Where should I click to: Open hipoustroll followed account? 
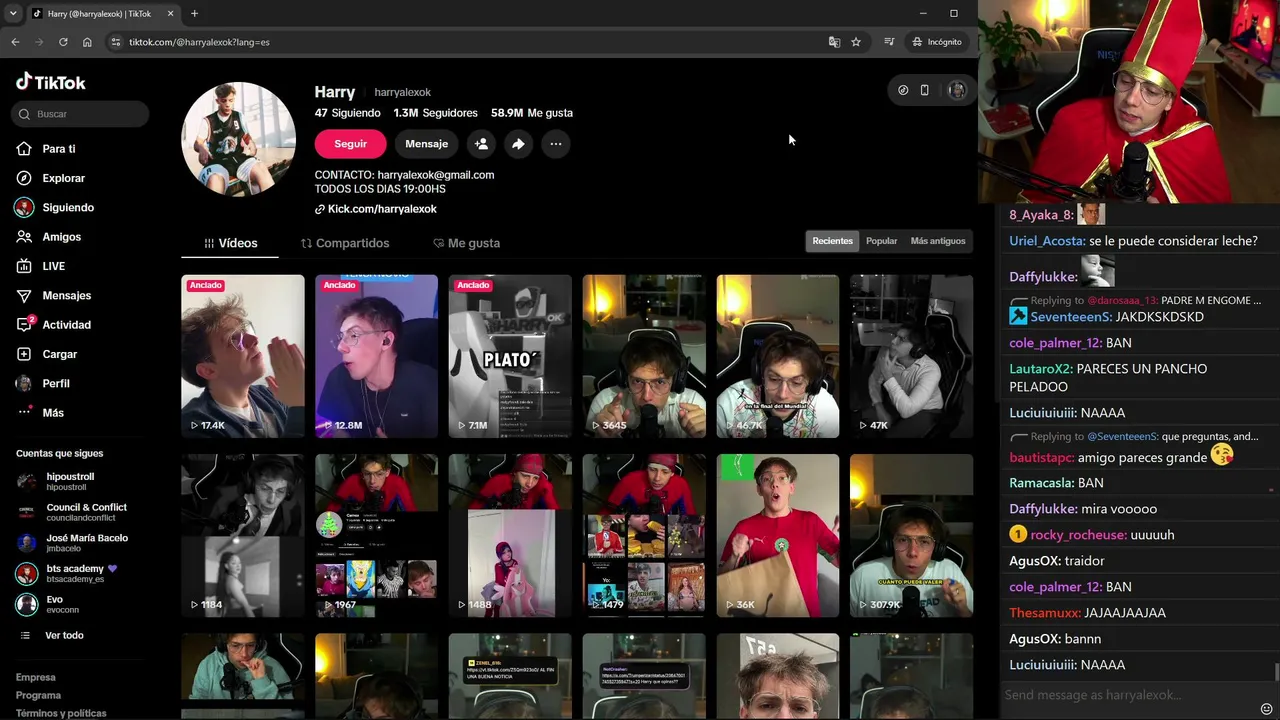pyautogui.click(x=70, y=480)
